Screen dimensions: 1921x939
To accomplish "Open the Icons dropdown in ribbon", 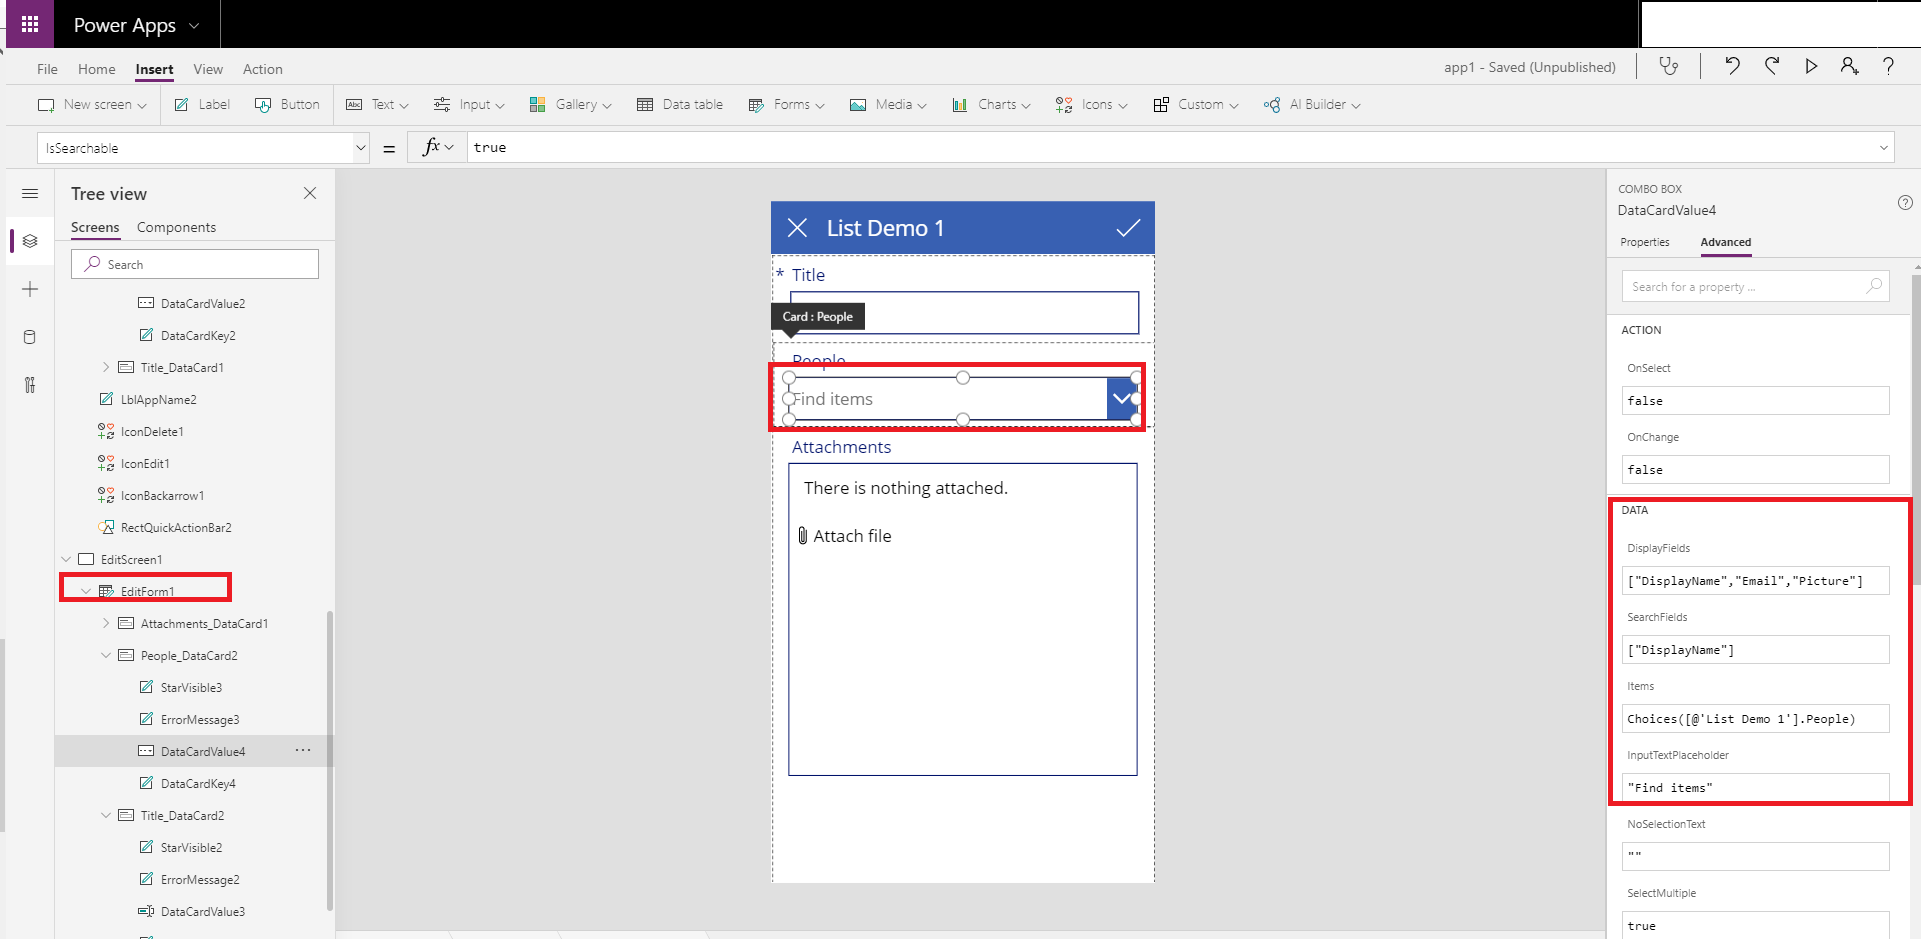I will (x=1091, y=104).
